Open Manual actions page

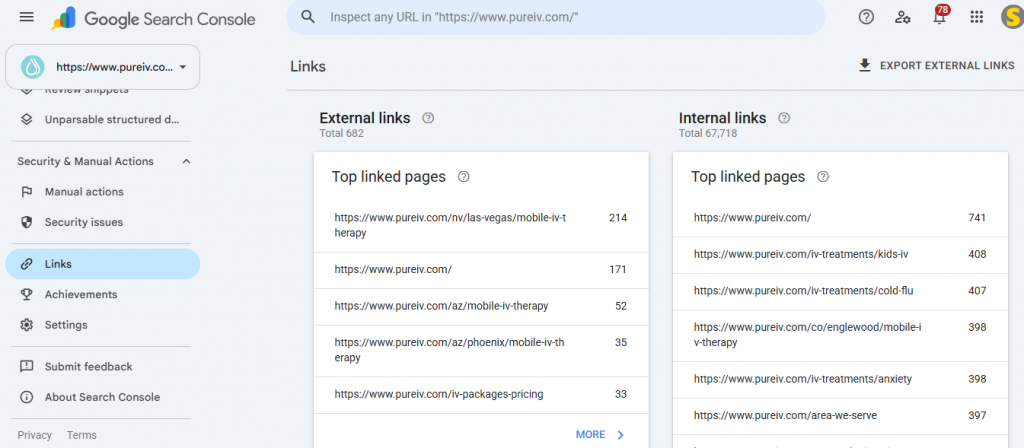click(x=103, y=192)
